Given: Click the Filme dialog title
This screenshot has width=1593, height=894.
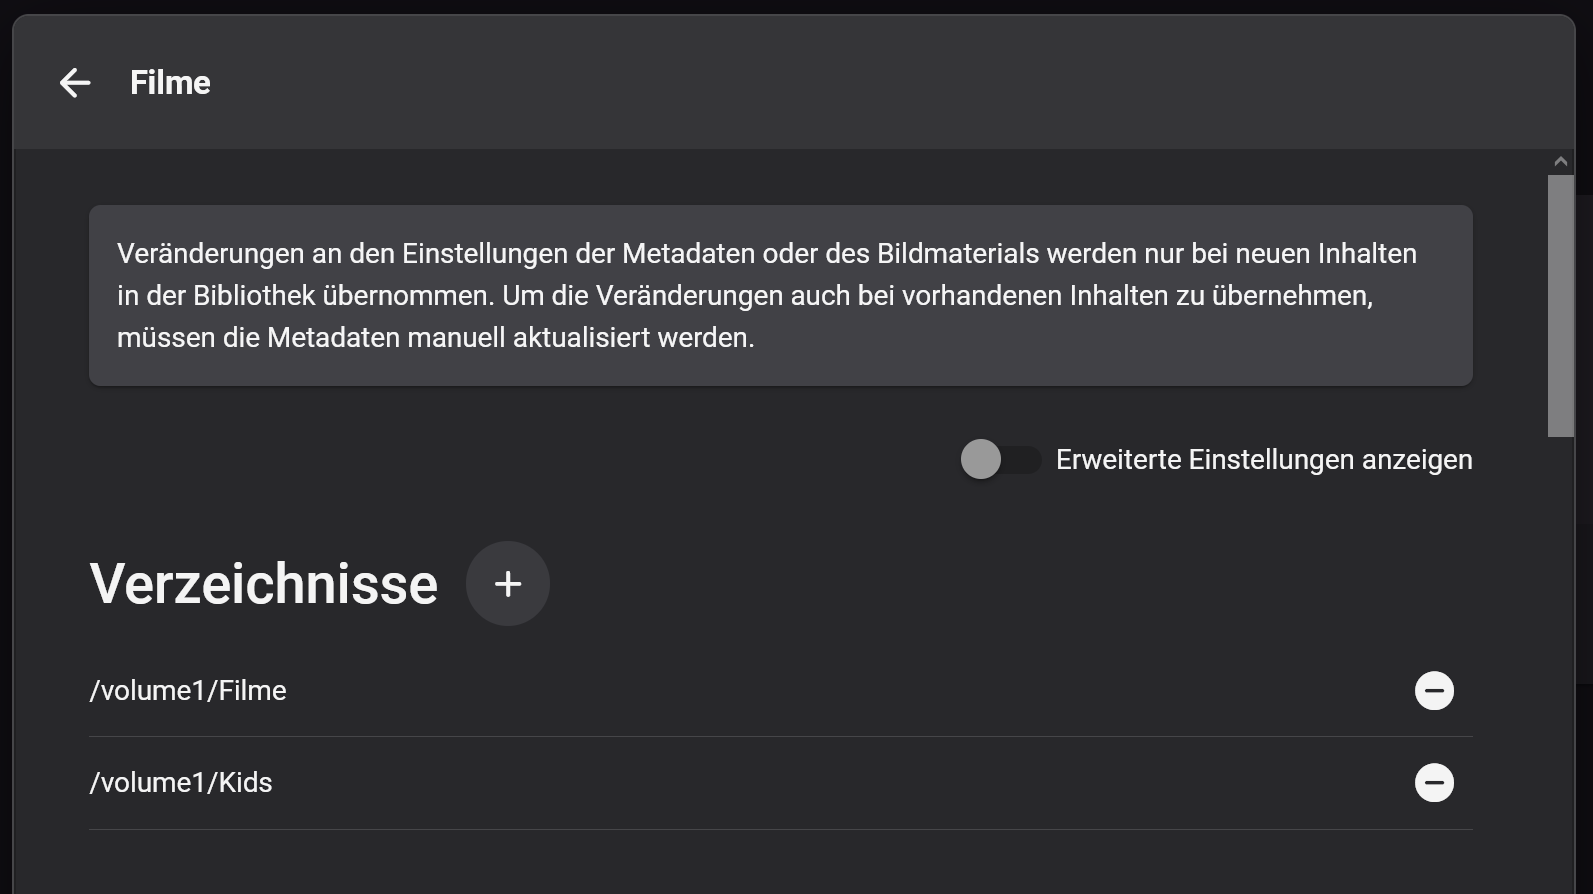Looking at the screenshot, I should pos(170,83).
